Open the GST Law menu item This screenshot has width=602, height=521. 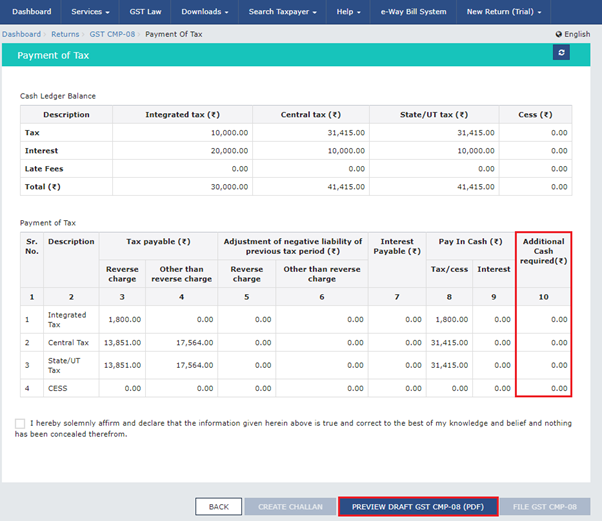148,12
